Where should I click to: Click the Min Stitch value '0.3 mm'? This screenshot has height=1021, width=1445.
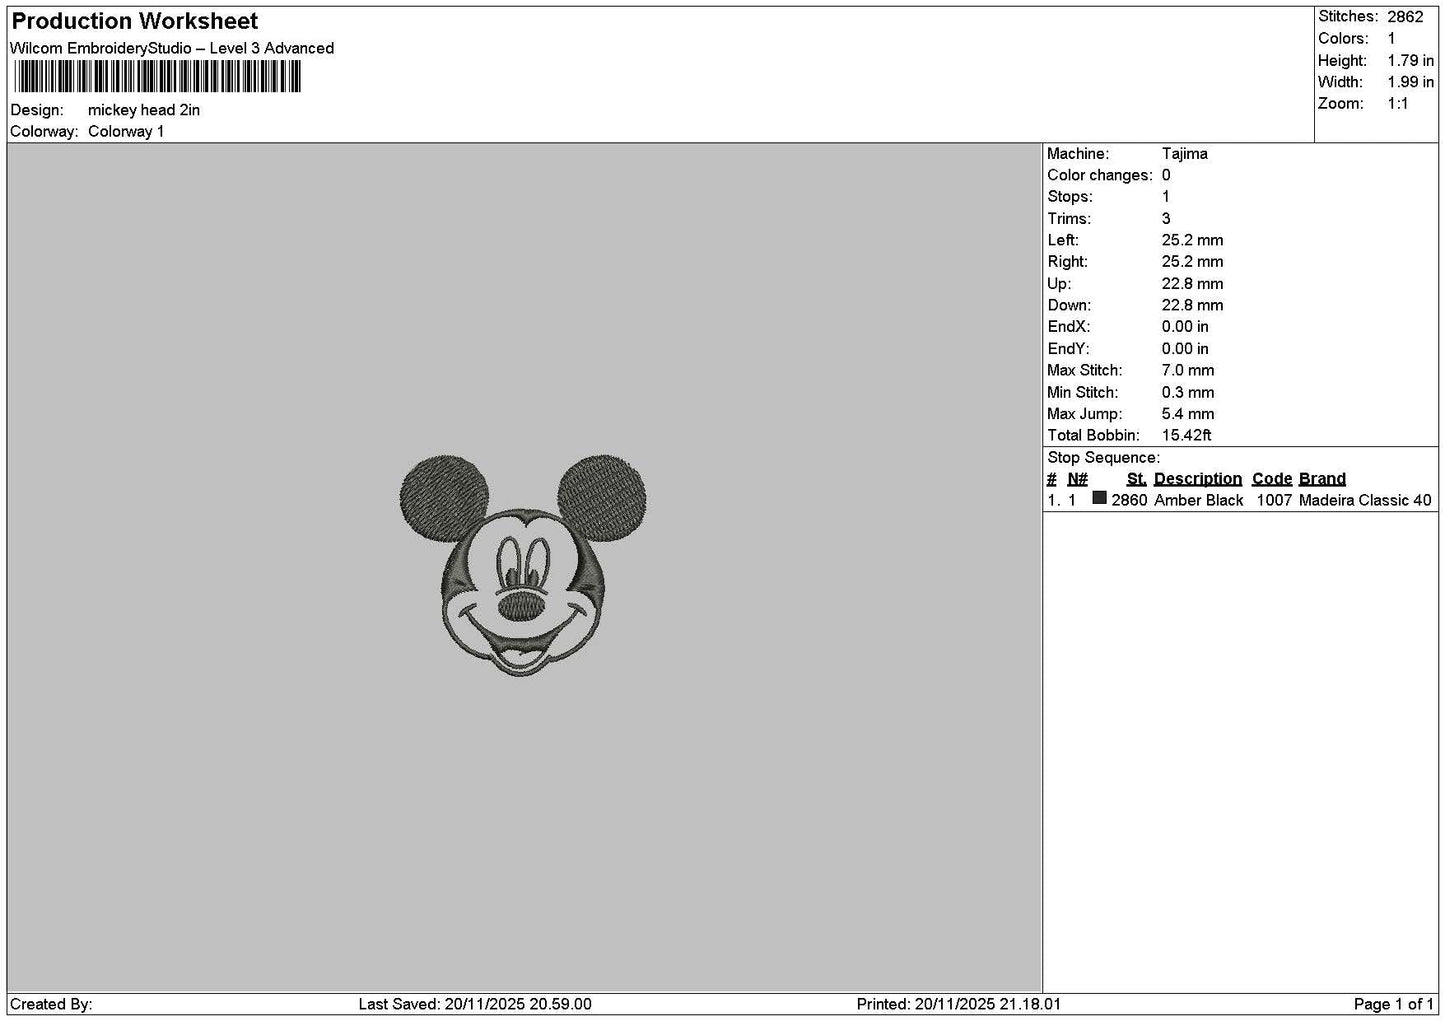[1188, 393]
